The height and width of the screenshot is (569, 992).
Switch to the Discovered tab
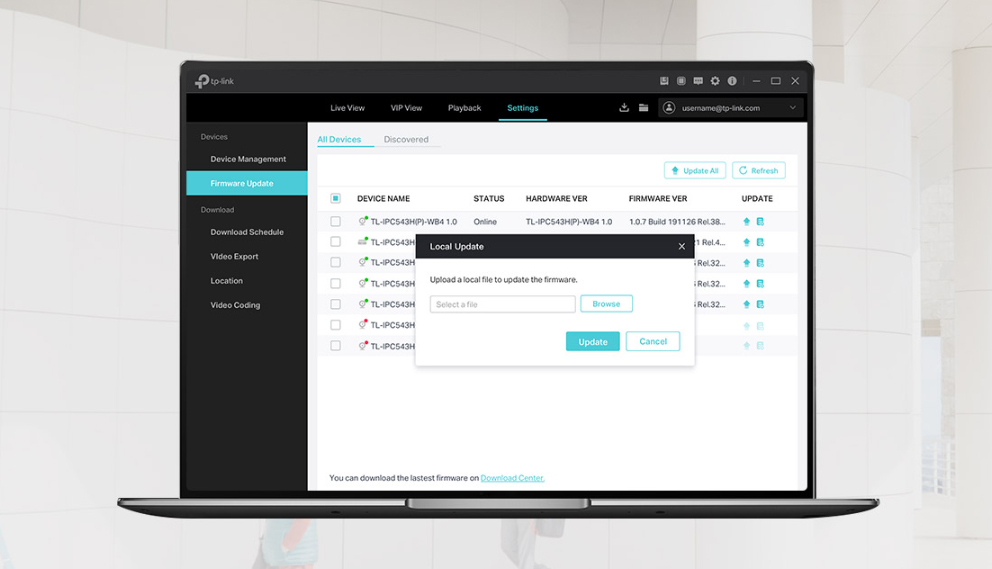tap(406, 139)
